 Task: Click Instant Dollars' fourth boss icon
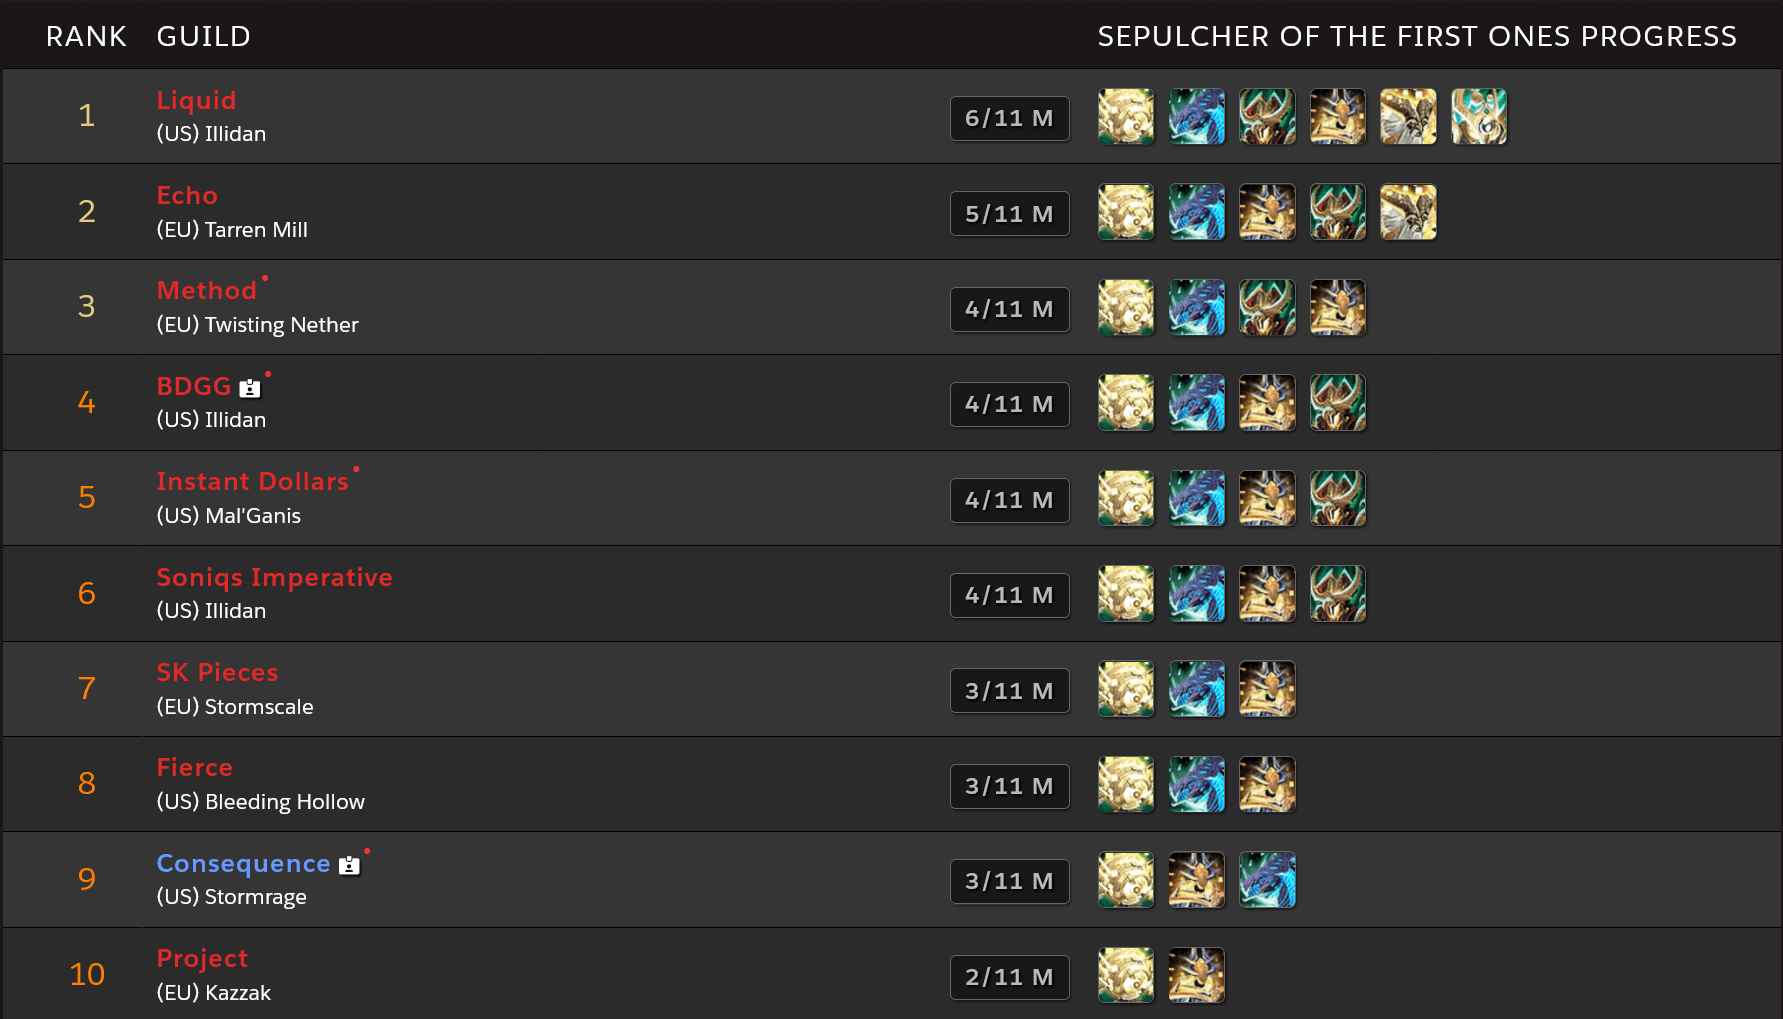[1338, 498]
